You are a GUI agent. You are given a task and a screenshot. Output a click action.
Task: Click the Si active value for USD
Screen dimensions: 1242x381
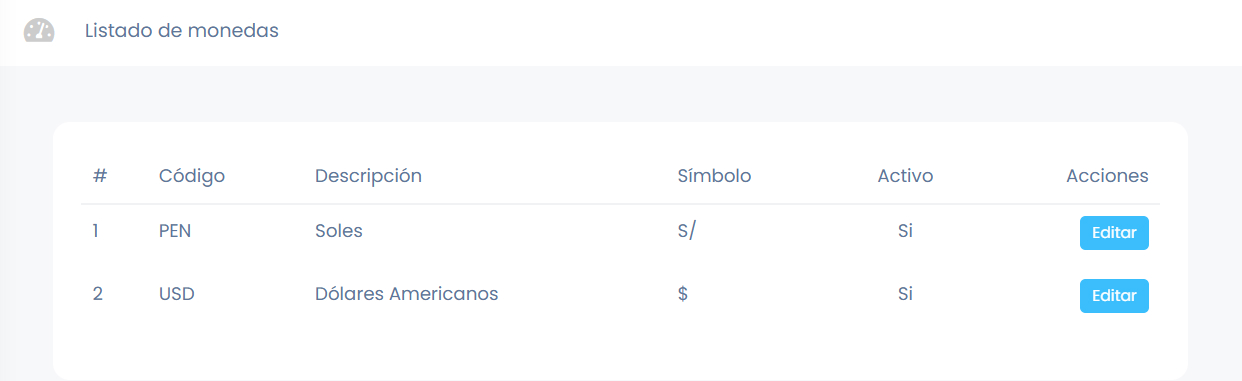point(905,294)
